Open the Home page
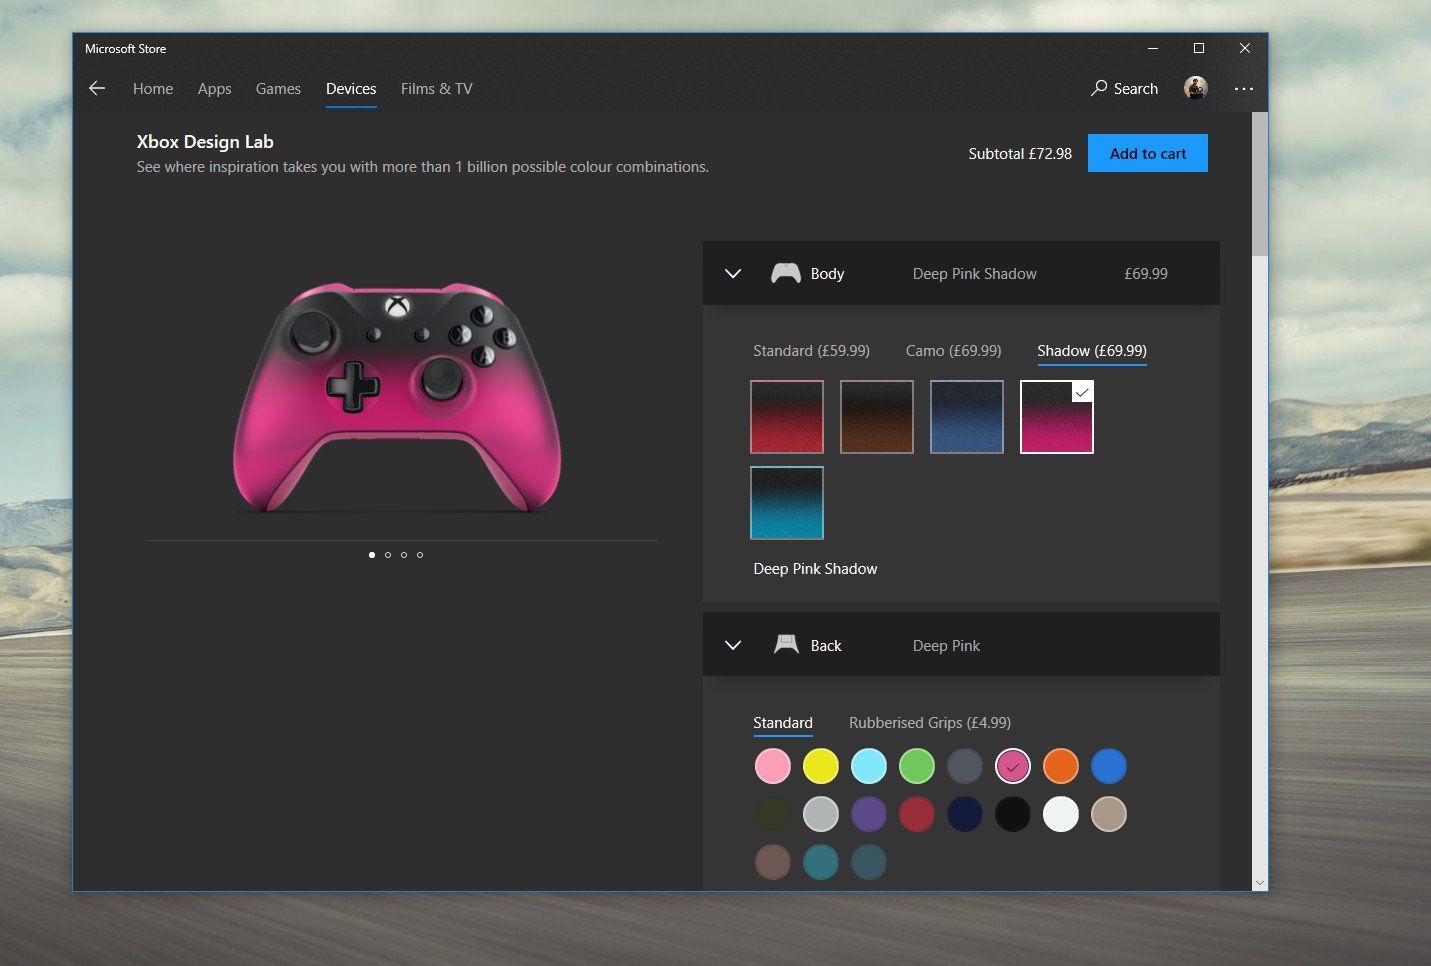This screenshot has height=966, width=1431. coord(152,88)
